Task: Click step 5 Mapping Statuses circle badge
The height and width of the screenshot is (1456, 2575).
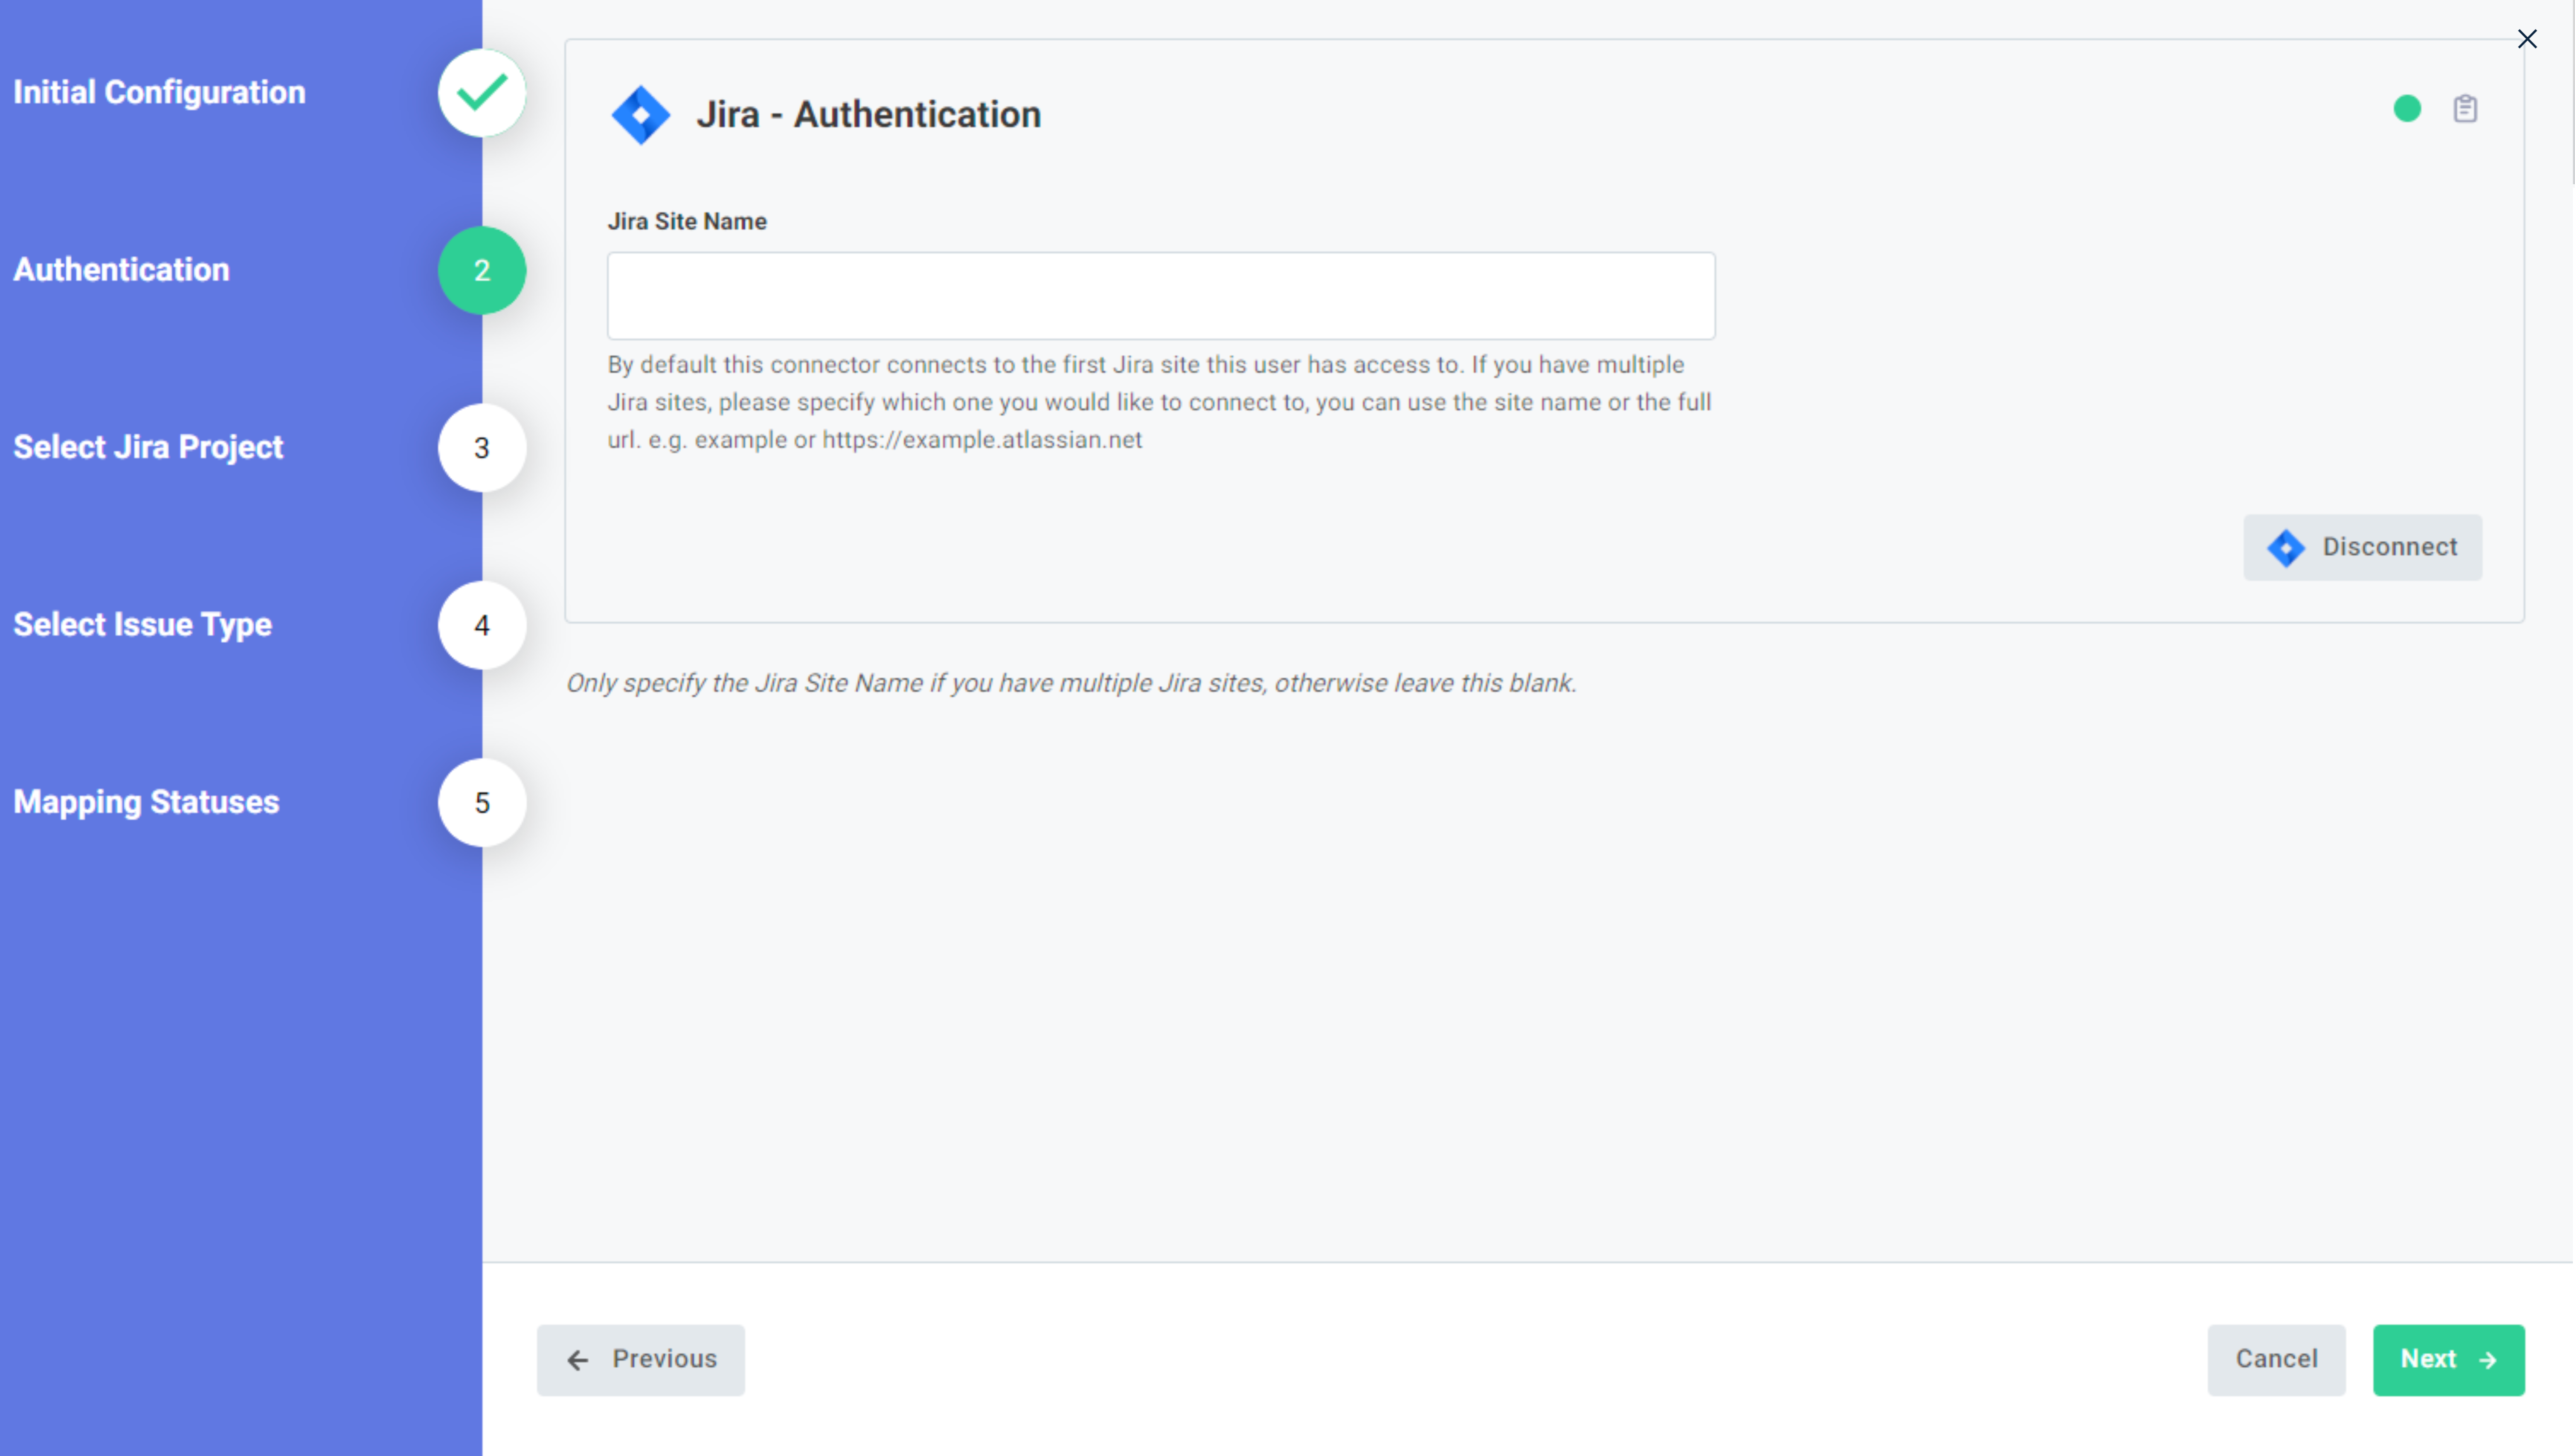Action: click(481, 801)
